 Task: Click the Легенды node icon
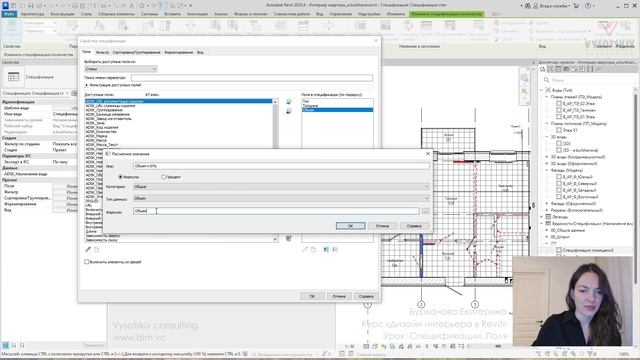pos(548,217)
